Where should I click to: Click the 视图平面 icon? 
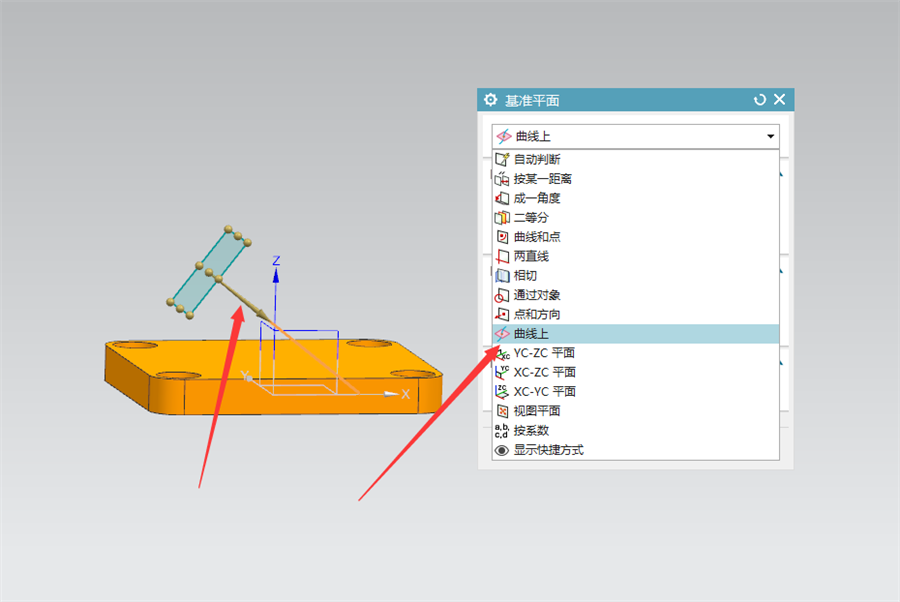(502, 411)
